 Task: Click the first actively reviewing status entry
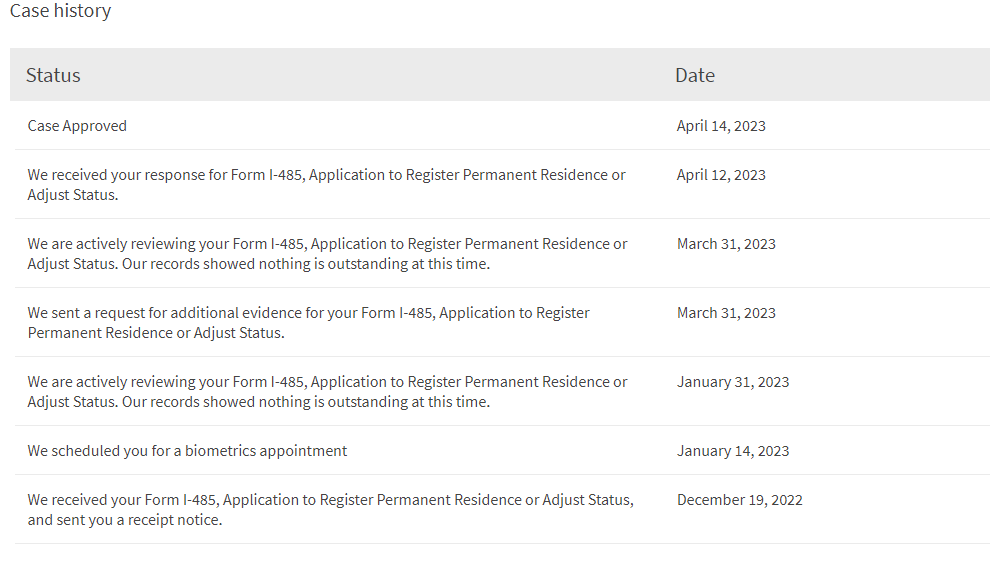[327, 254]
